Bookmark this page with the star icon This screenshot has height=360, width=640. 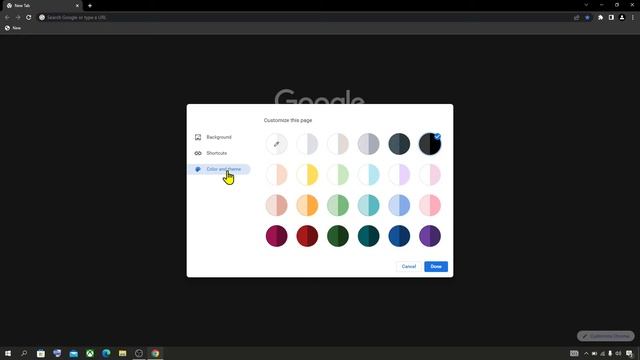click(x=587, y=18)
